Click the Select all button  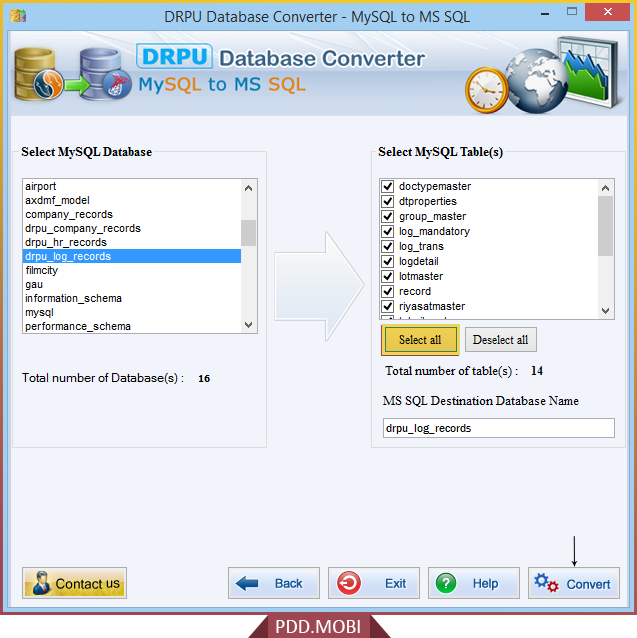coord(420,340)
